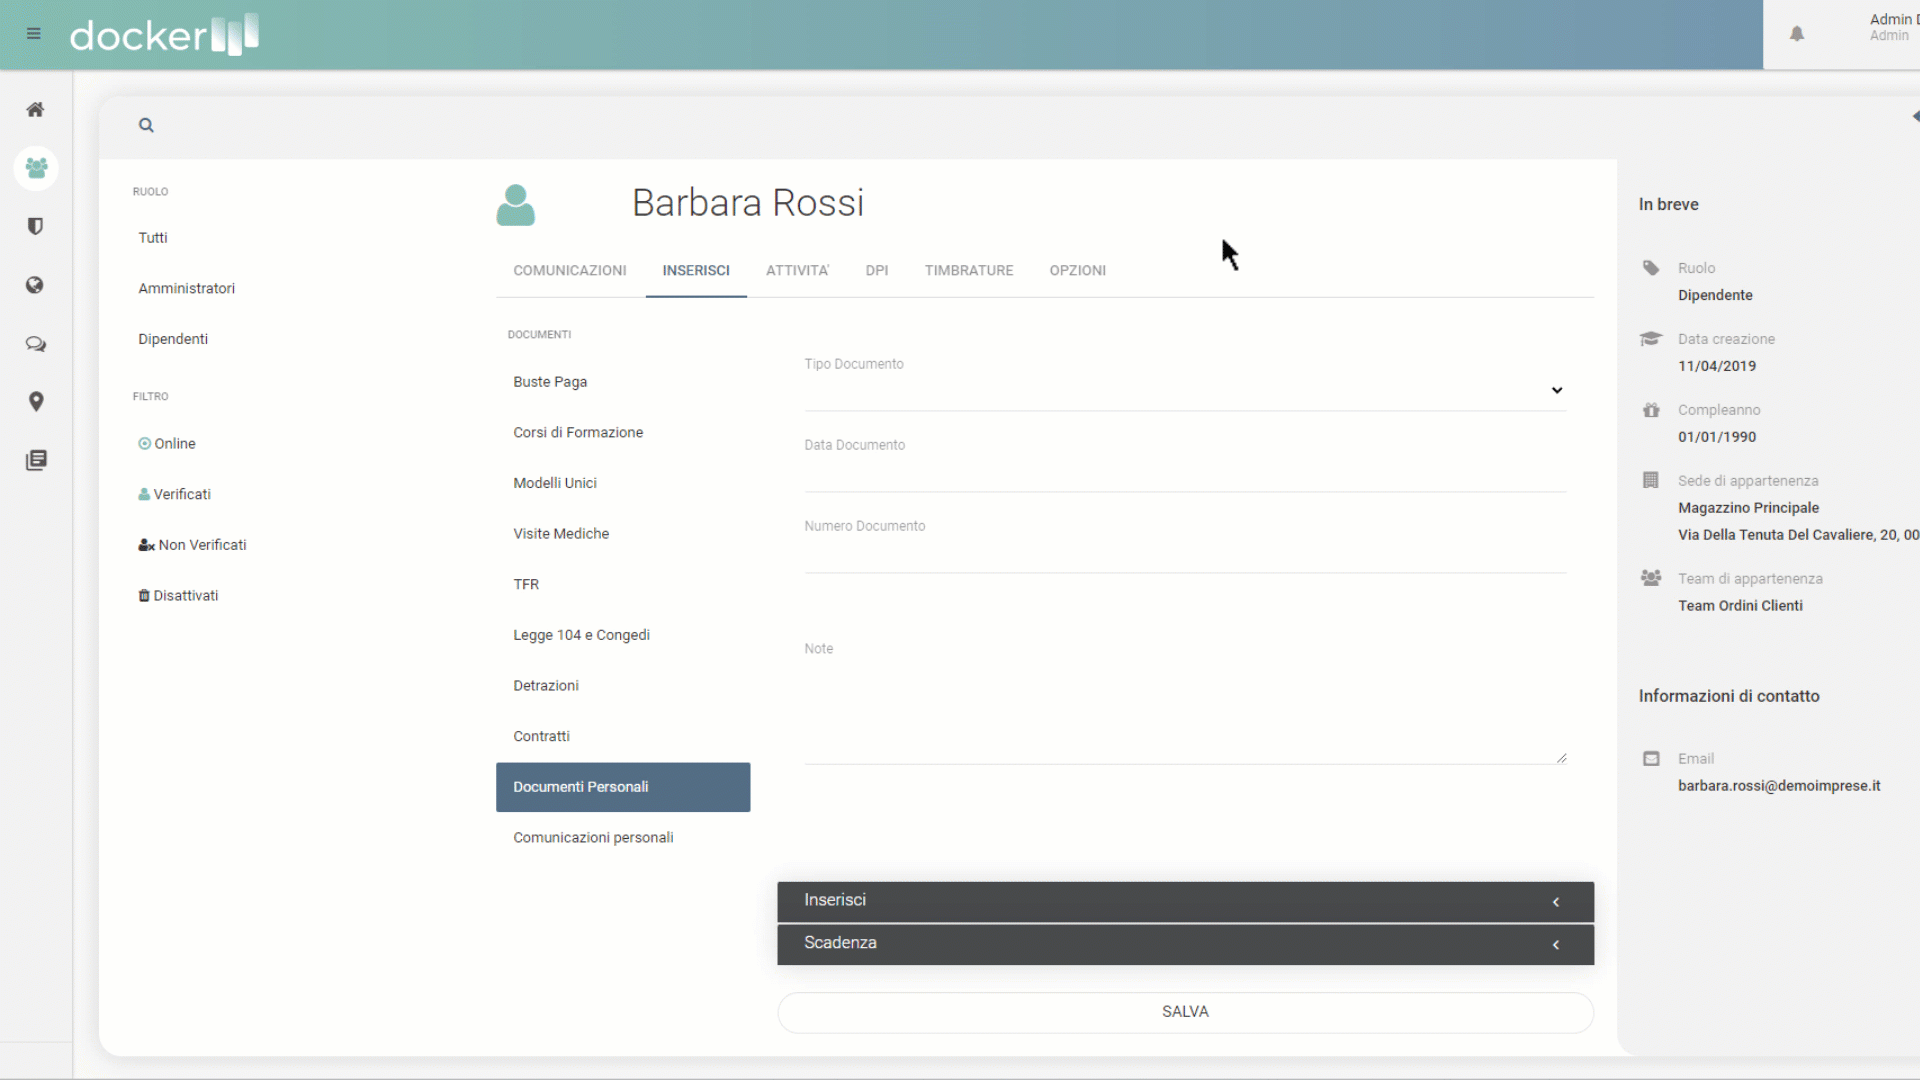Click the map pin location icon
Viewport: 1920px width, 1080px height.
[35, 402]
